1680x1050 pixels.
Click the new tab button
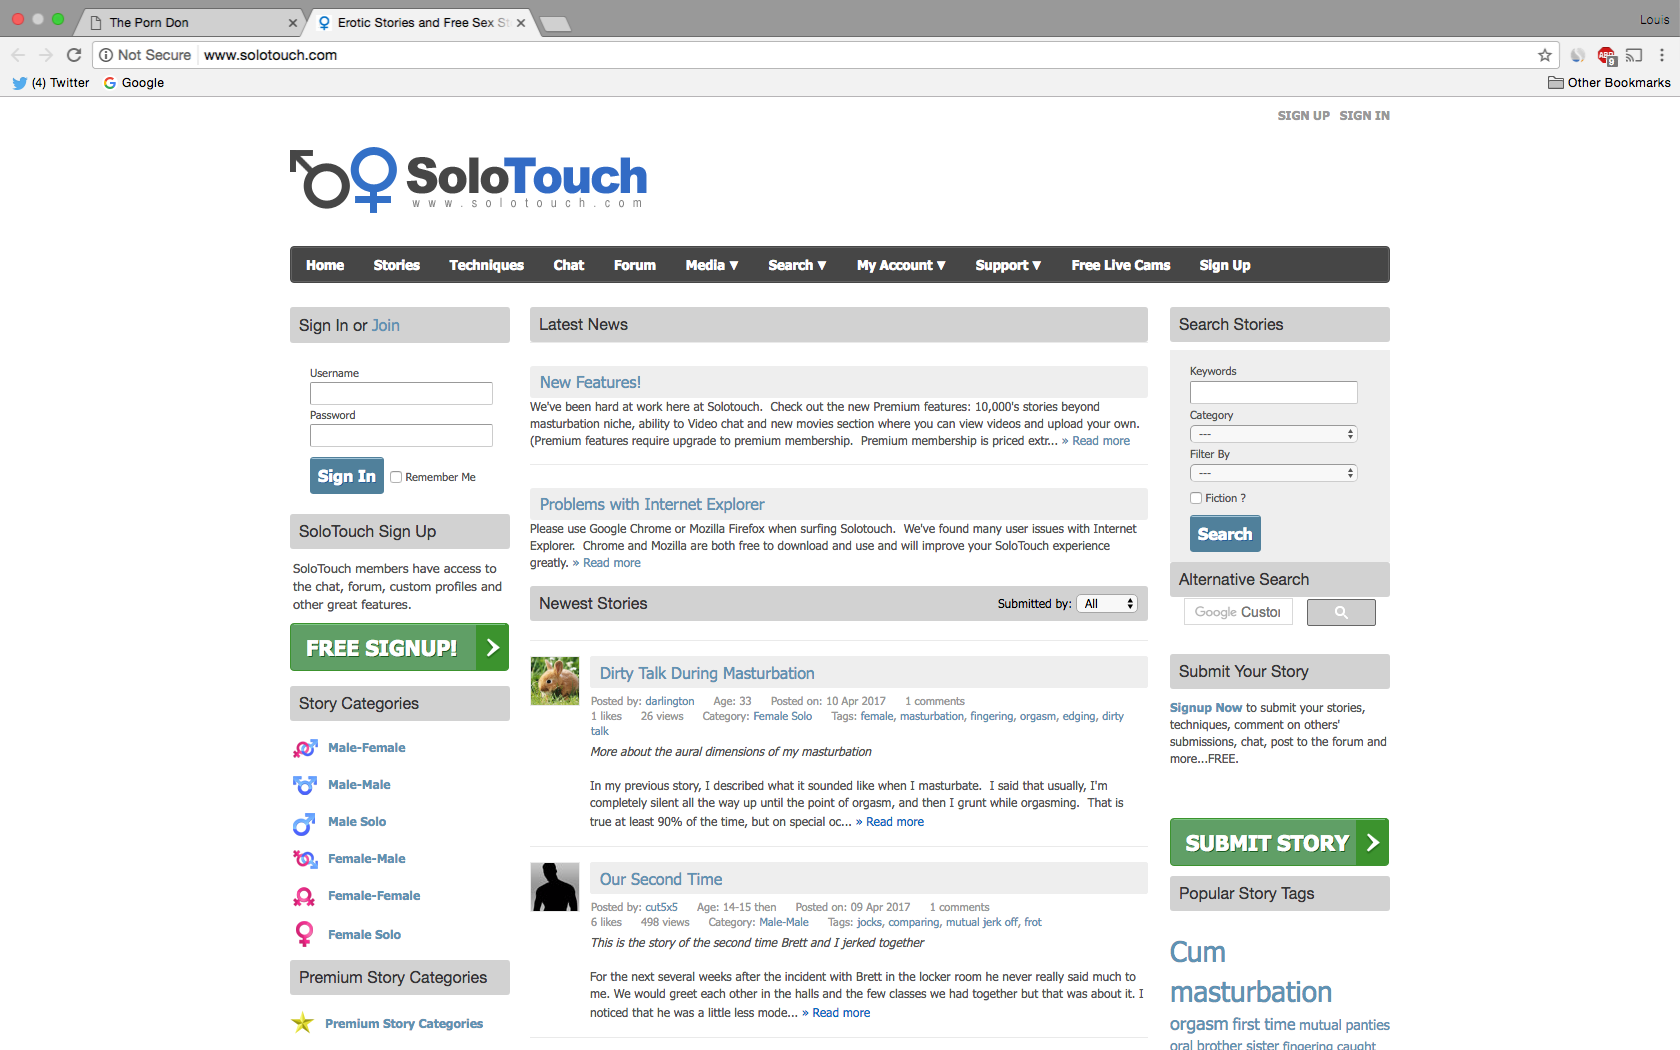tap(555, 23)
